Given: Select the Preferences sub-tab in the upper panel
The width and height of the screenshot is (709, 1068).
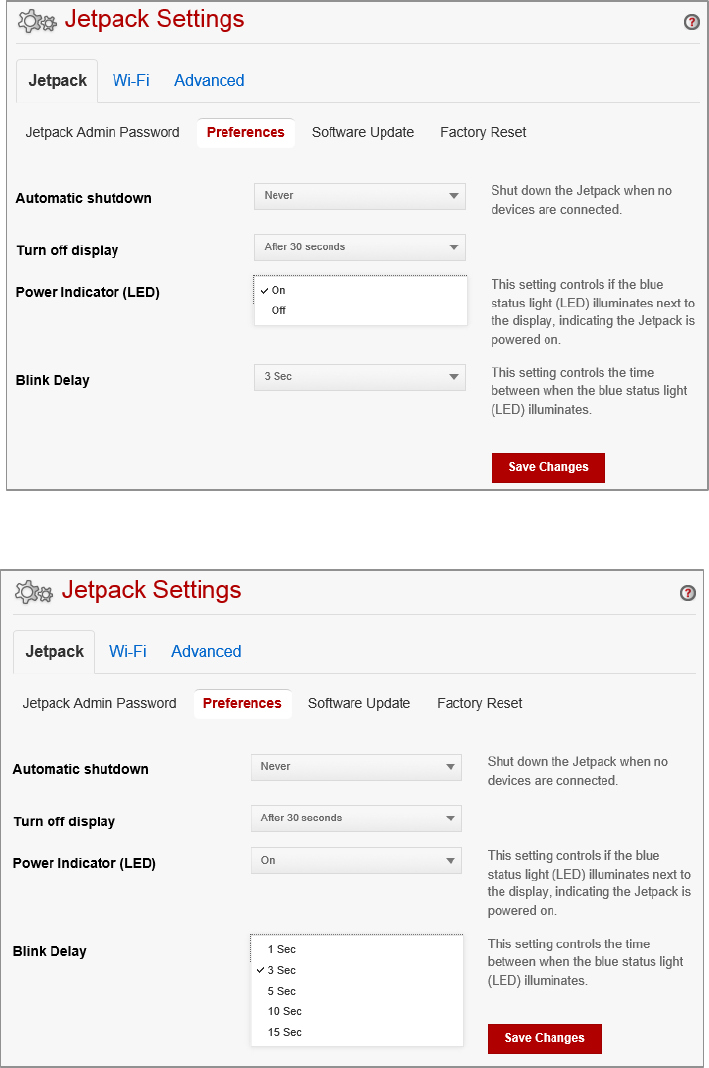Looking at the screenshot, I should [246, 133].
